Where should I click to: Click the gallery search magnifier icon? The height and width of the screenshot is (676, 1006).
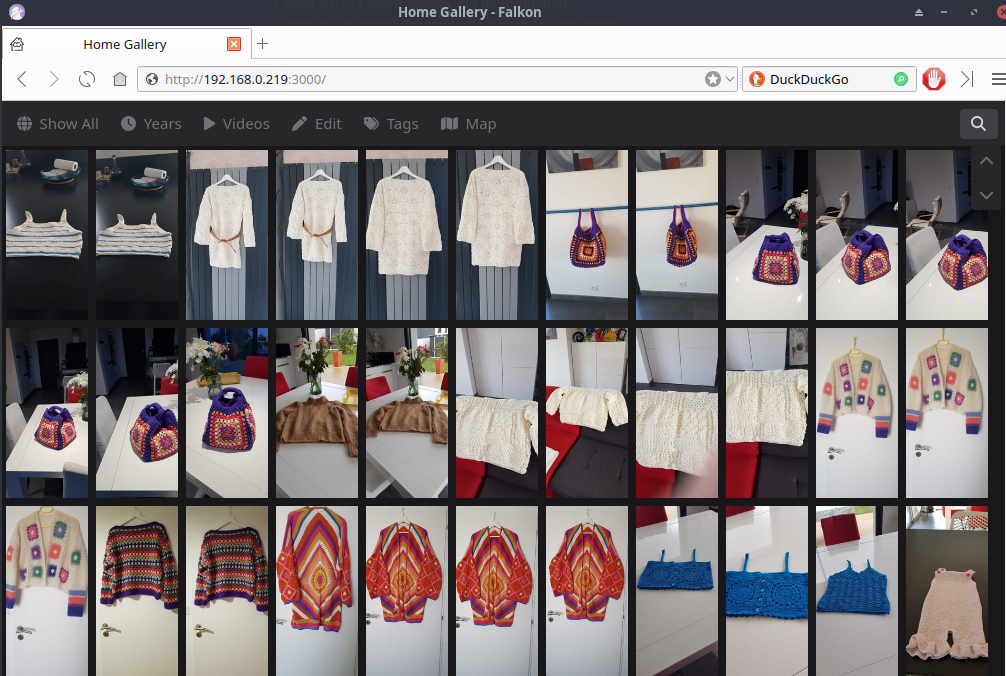(977, 124)
